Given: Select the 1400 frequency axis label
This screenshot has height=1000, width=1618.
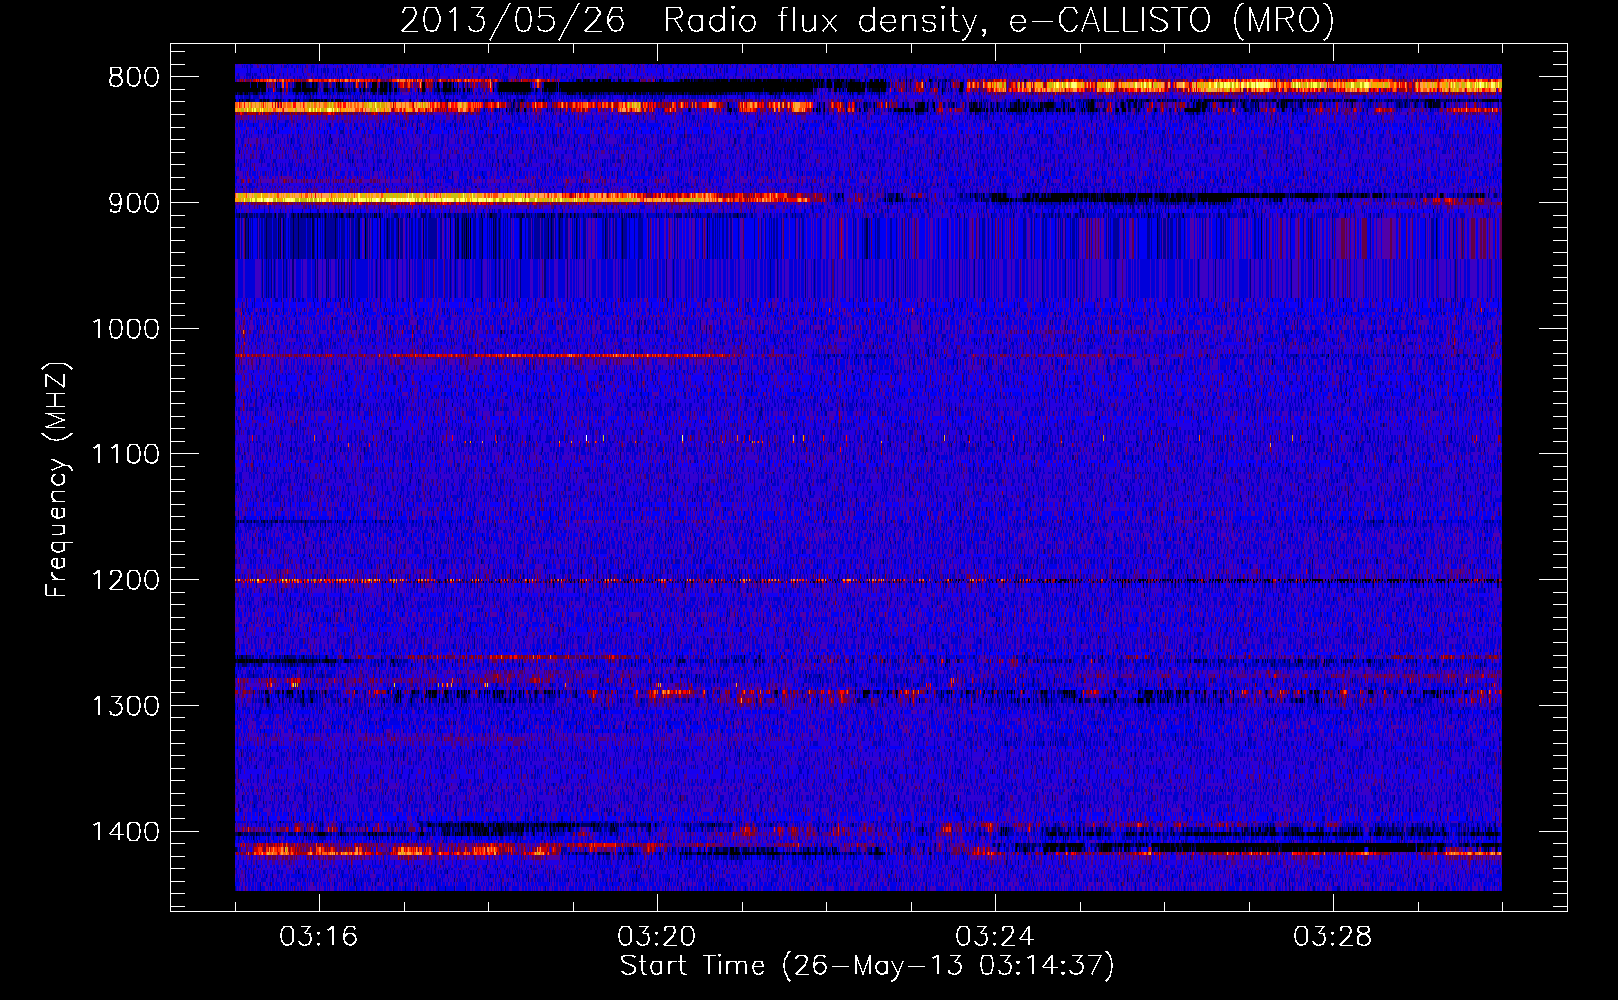Looking at the screenshot, I should click(125, 832).
